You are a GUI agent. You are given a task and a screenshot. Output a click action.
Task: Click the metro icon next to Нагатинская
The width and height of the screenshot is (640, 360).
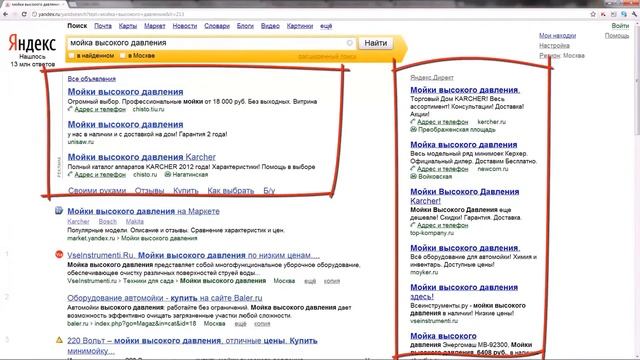click(x=167, y=174)
